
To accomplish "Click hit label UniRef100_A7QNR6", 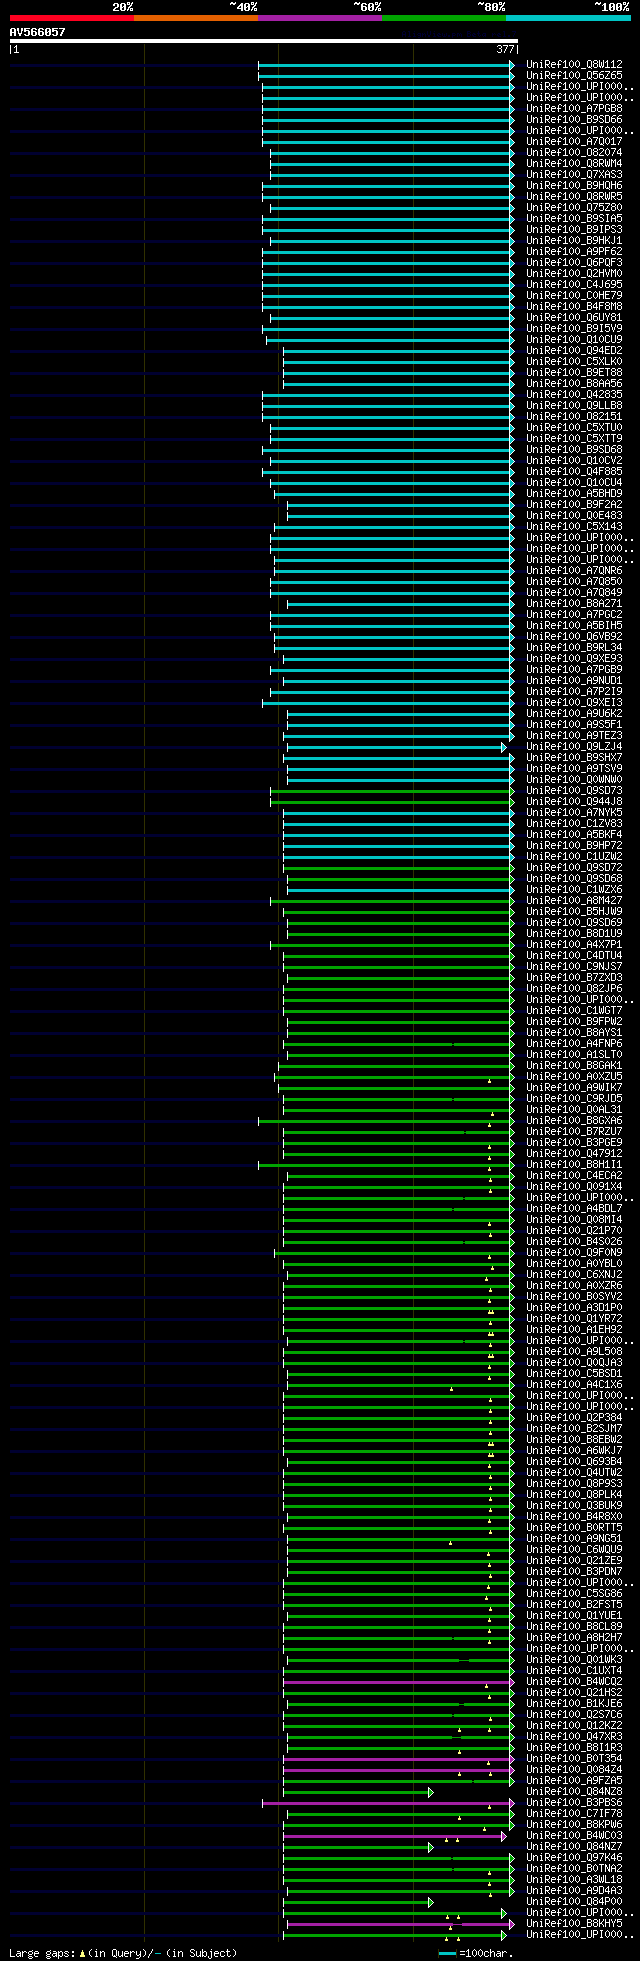I will pyautogui.click(x=574, y=571).
